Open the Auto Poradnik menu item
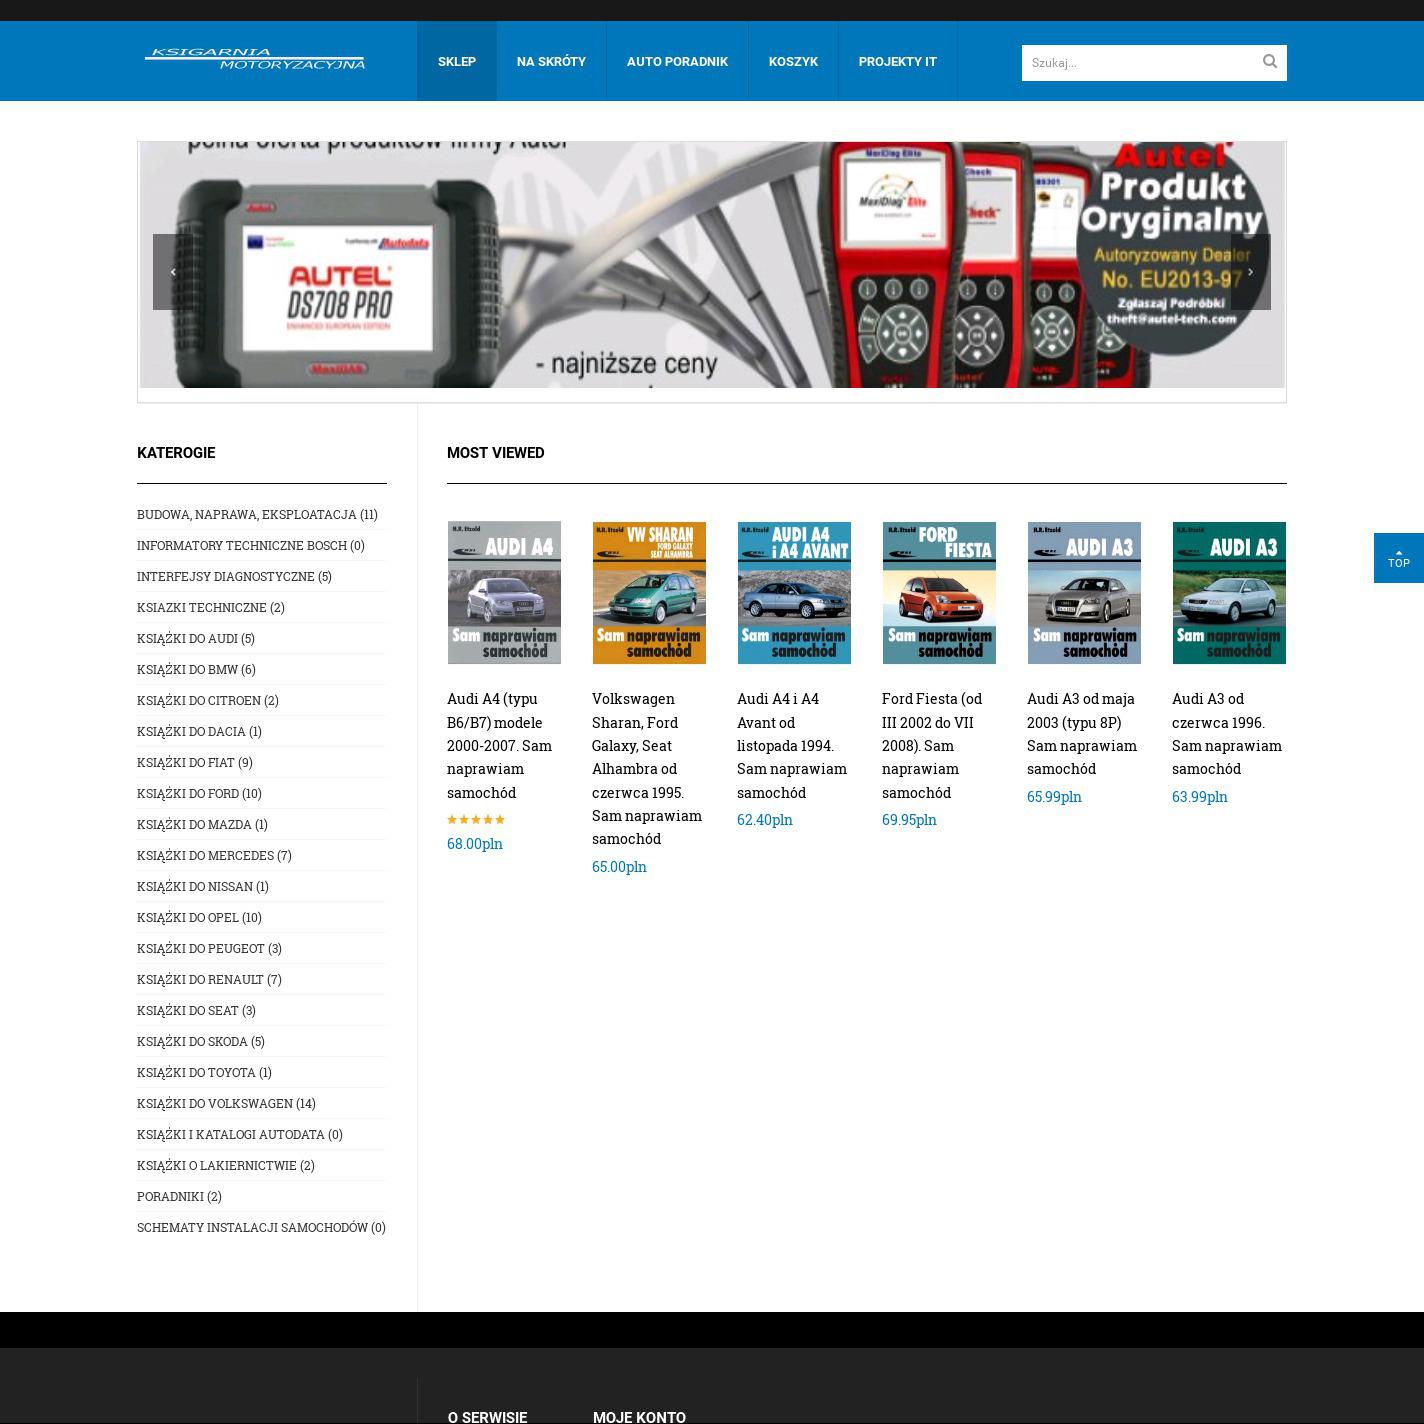 coord(677,62)
